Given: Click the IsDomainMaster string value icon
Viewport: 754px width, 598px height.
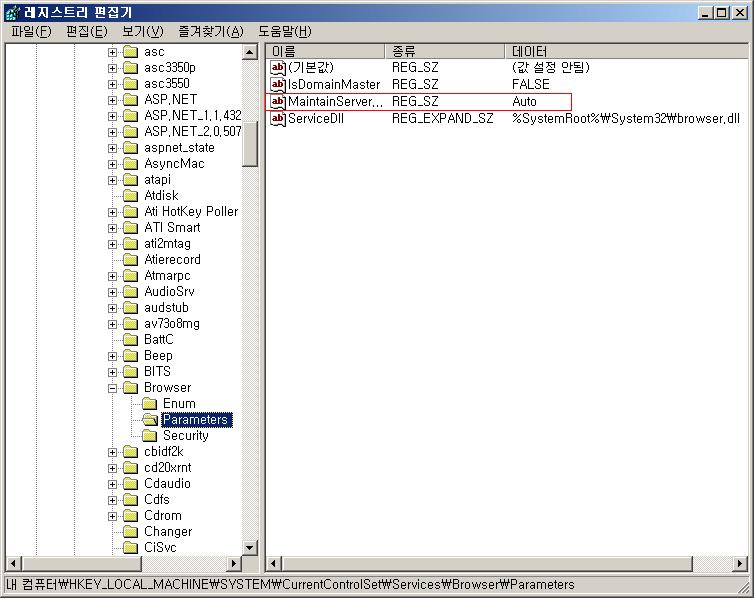Looking at the screenshot, I should [x=278, y=85].
